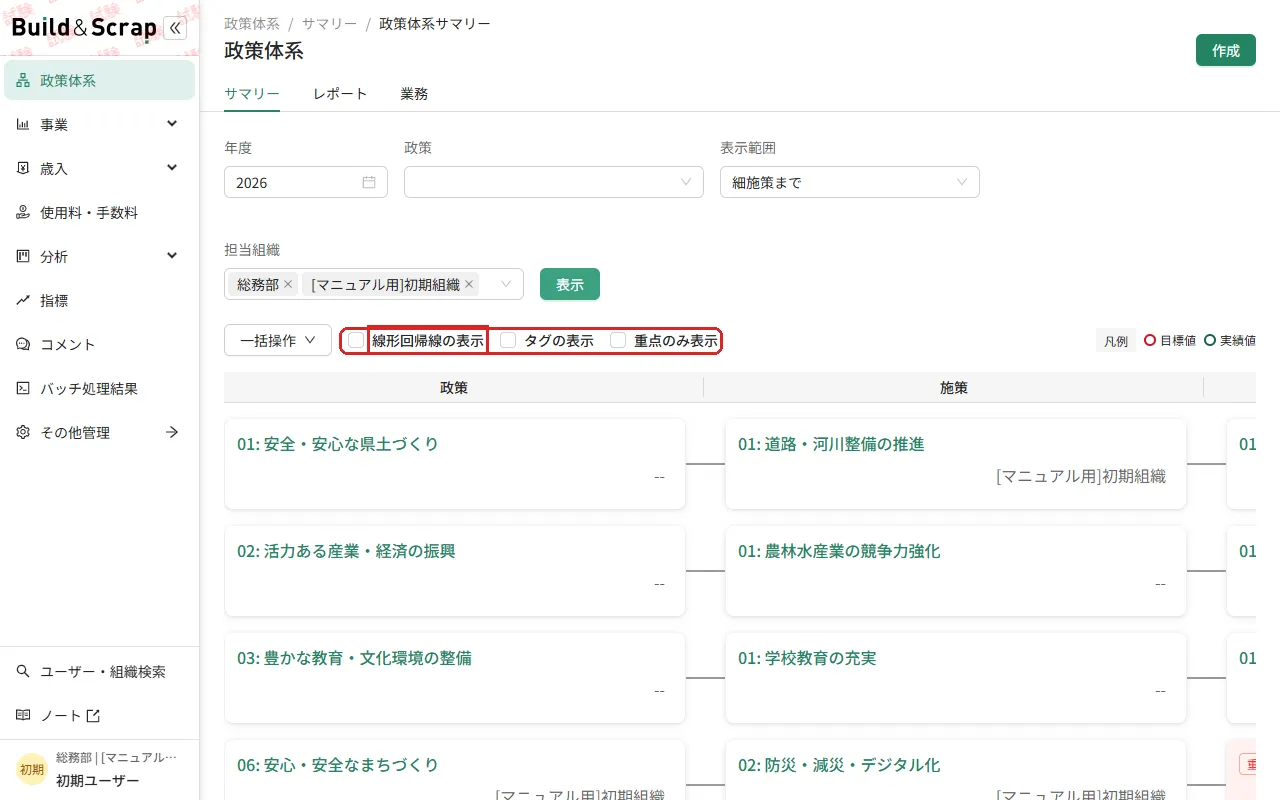Open コメント in the sidebar
This screenshot has width=1280, height=800.
(99, 345)
